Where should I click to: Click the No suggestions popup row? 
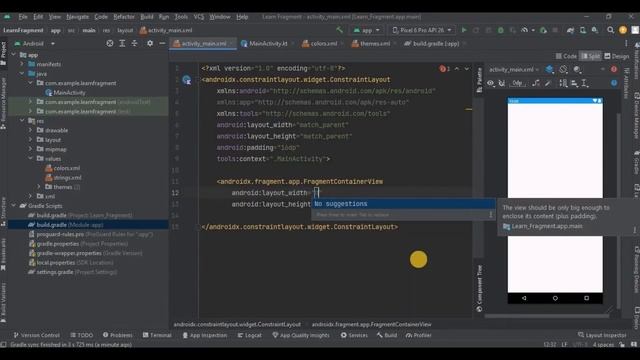point(403,204)
